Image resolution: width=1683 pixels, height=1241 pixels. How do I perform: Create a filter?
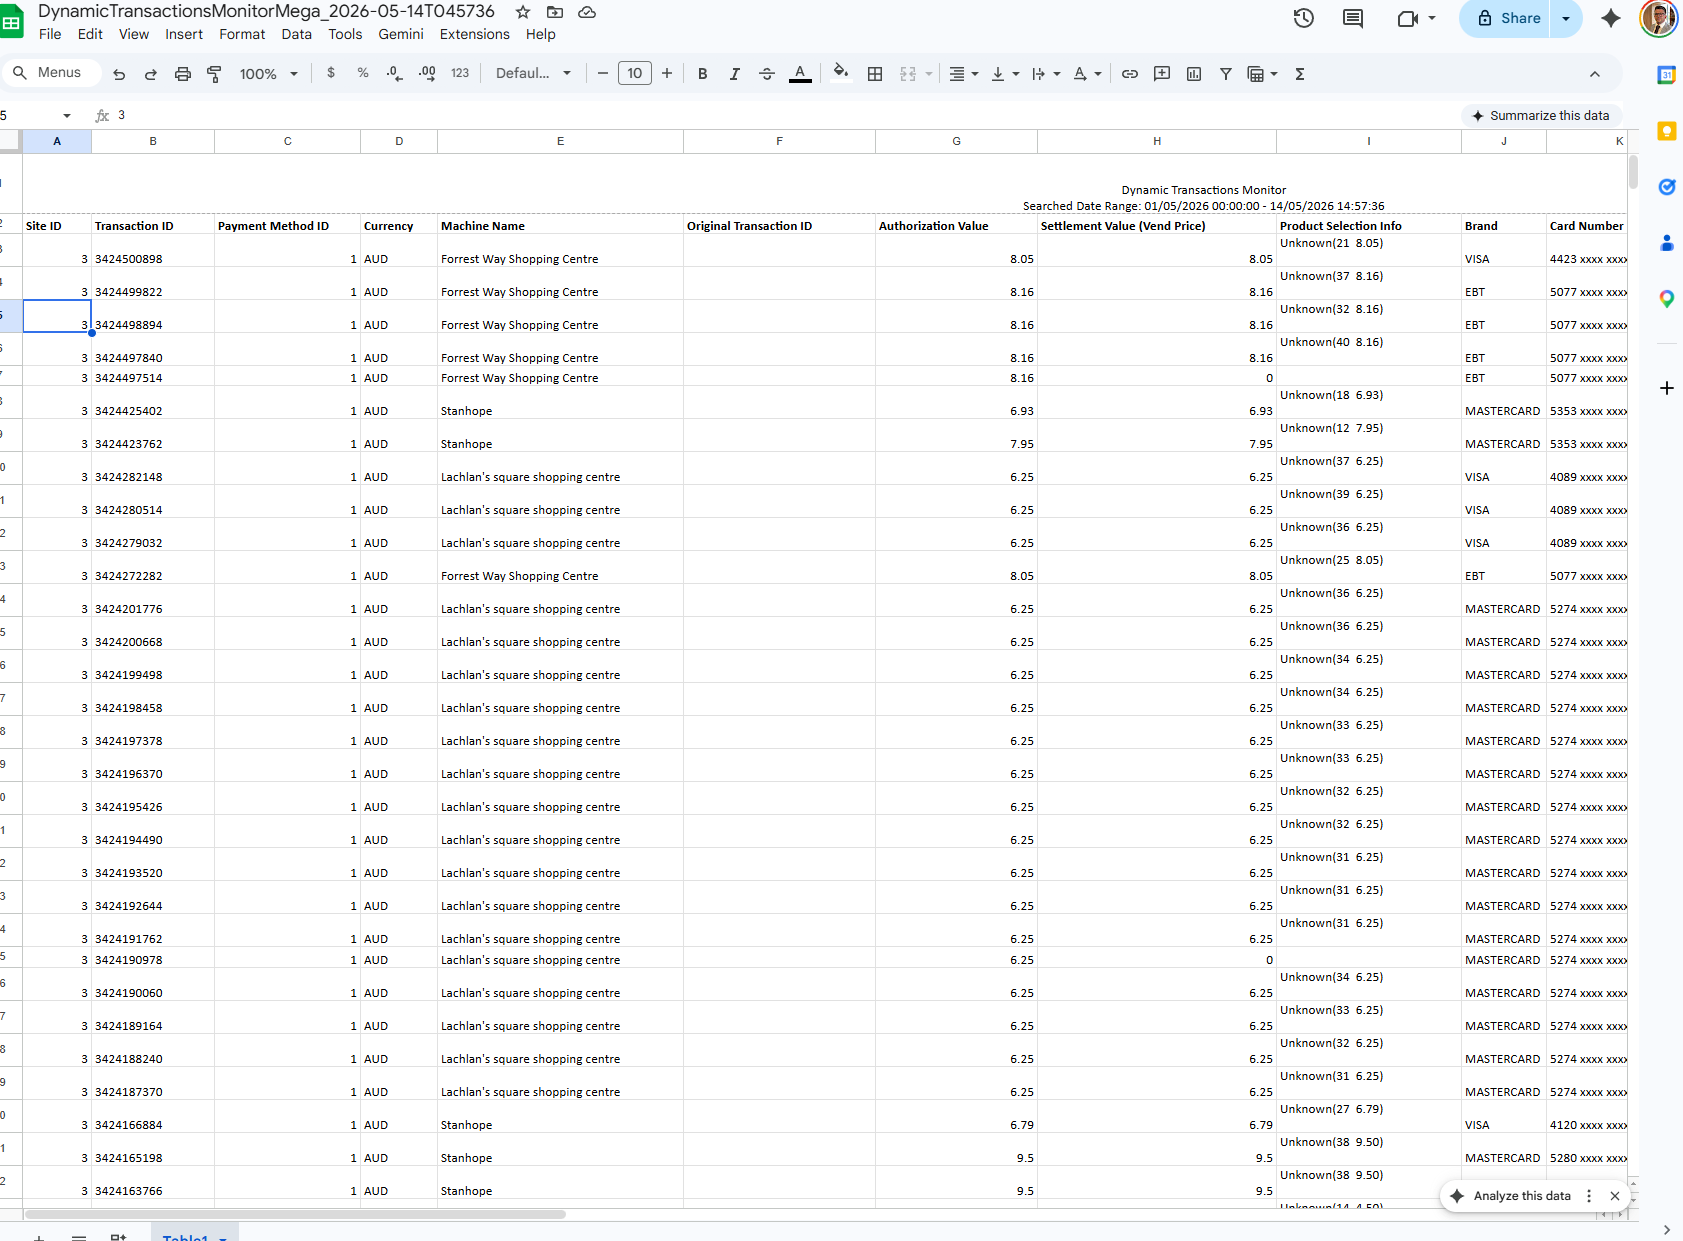pyautogui.click(x=1226, y=74)
